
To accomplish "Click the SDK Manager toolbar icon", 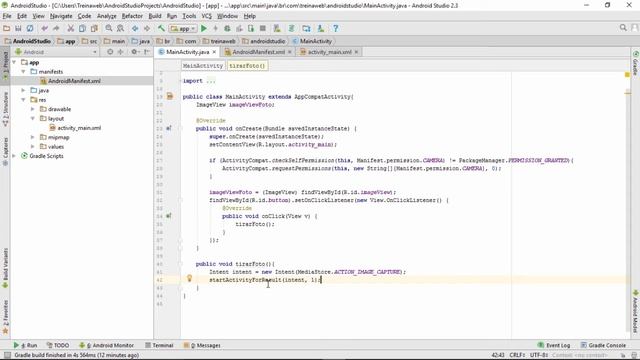I will click(321, 29).
